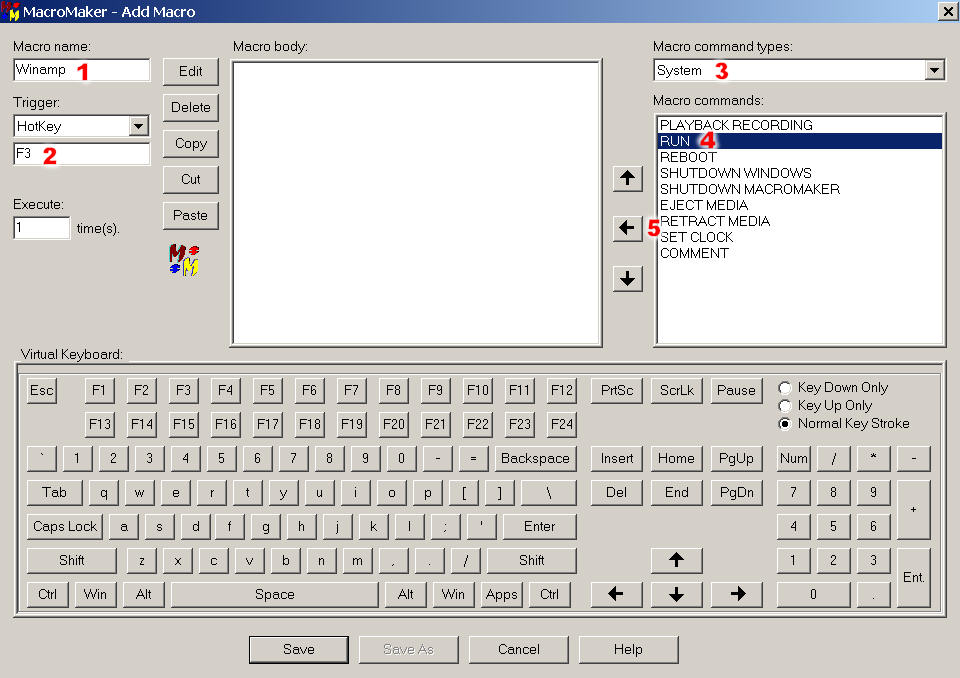Image resolution: width=960 pixels, height=678 pixels.
Task: Select SHUTDOWN WINDOWS in Macro commands list
Action: pos(735,173)
